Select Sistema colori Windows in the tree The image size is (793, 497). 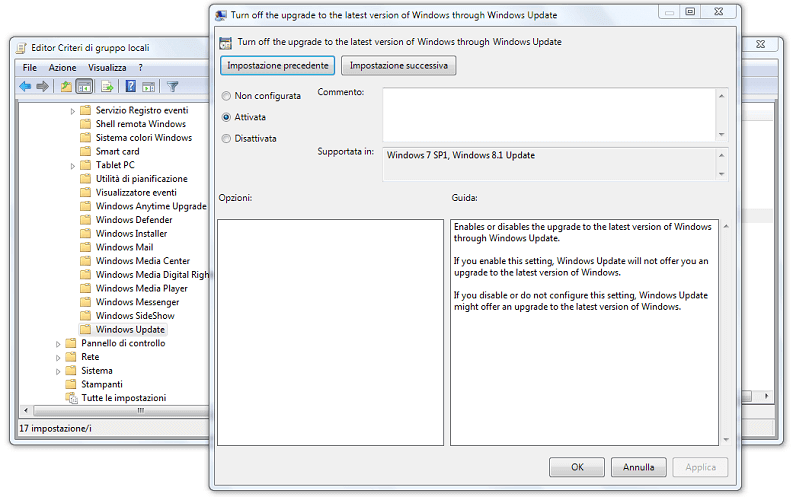[144, 138]
